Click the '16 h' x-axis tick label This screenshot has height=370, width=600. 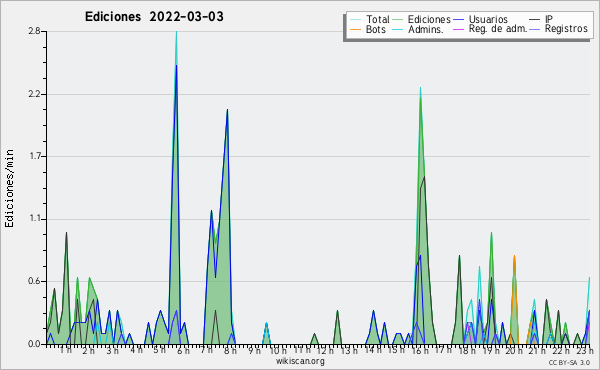click(x=419, y=350)
